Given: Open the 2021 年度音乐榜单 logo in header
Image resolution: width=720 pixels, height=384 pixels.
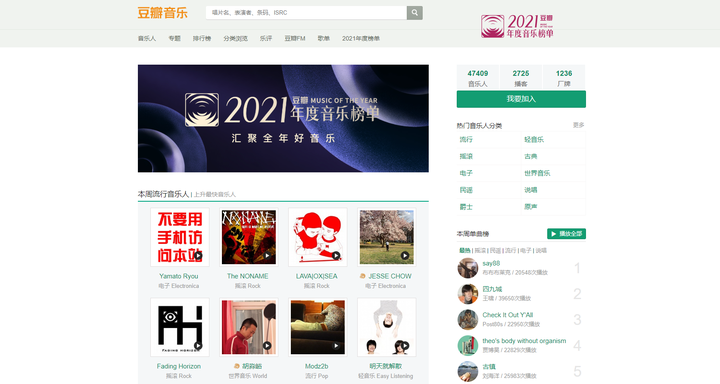Looking at the screenshot, I should tap(517, 26).
